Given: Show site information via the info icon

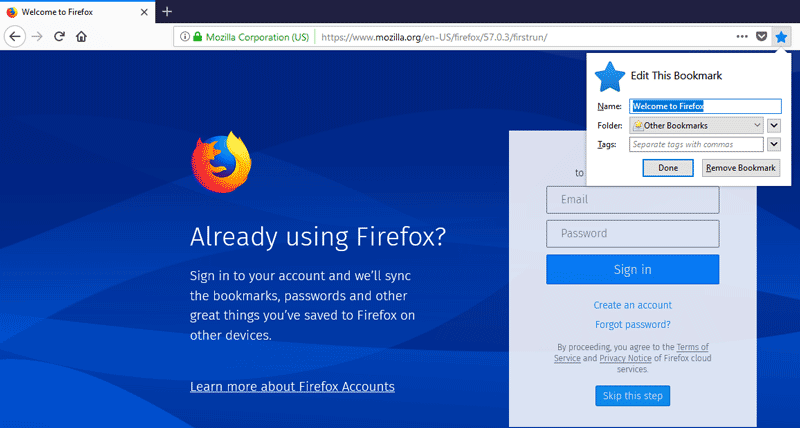Looking at the screenshot, I should 185,37.
